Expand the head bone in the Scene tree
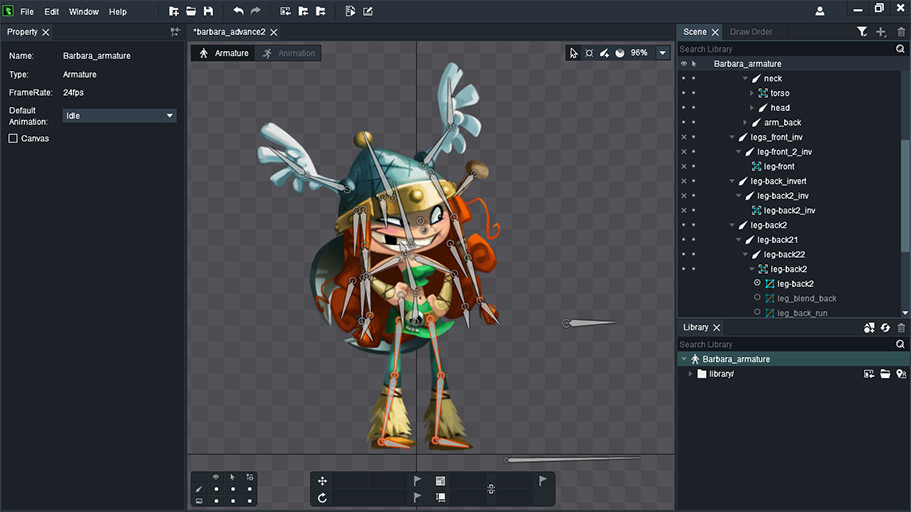 coord(752,108)
